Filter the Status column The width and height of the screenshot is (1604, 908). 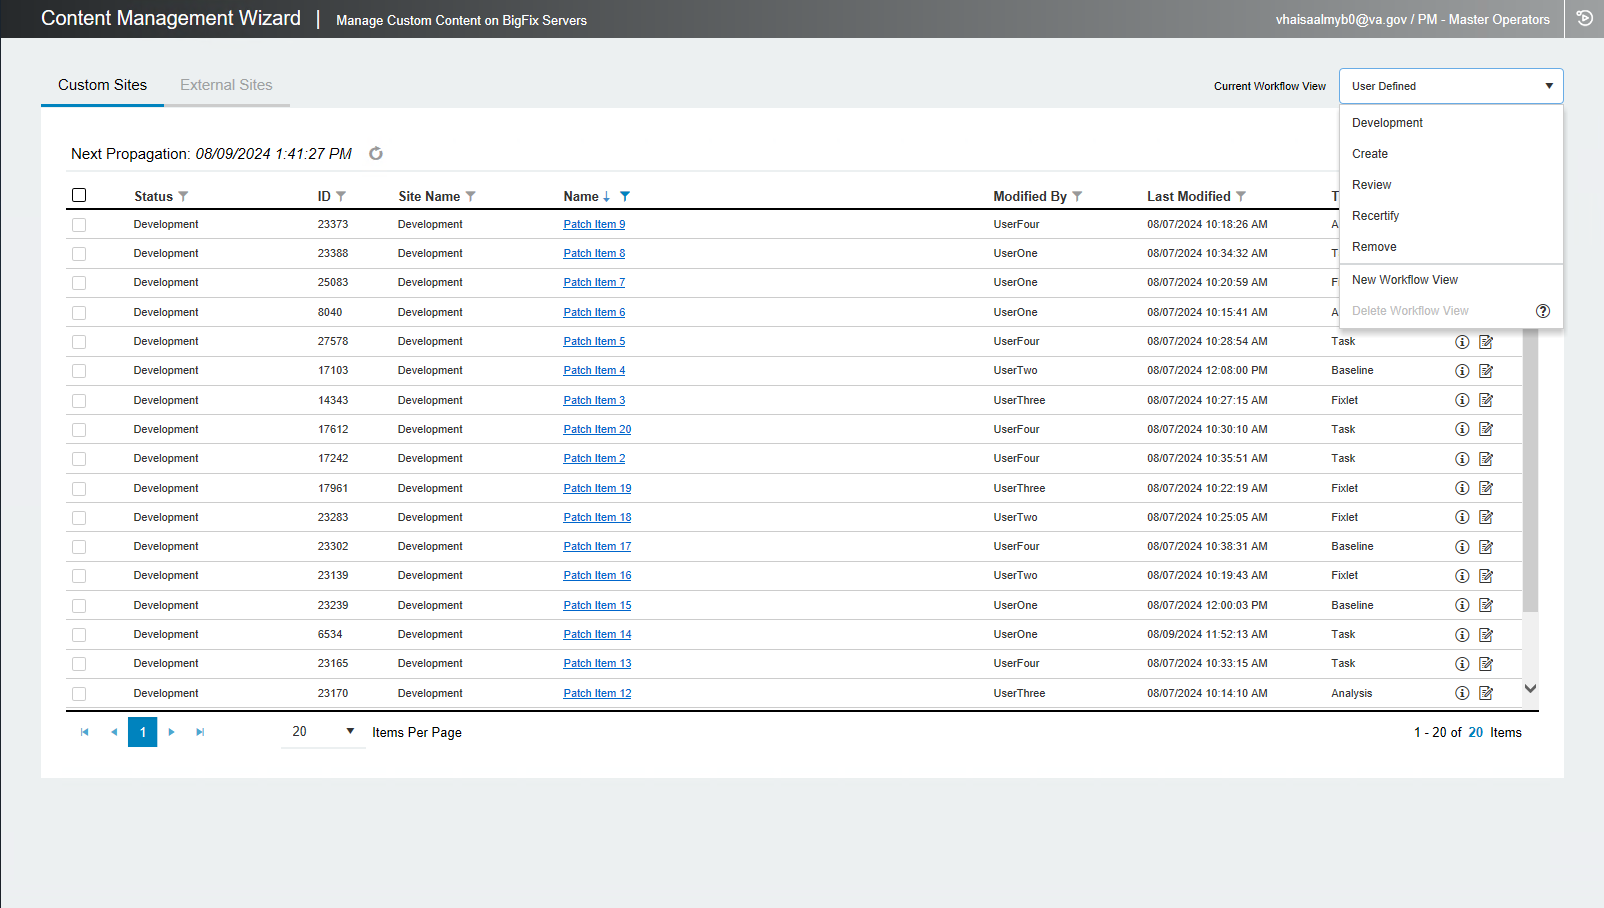click(x=183, y=197)
